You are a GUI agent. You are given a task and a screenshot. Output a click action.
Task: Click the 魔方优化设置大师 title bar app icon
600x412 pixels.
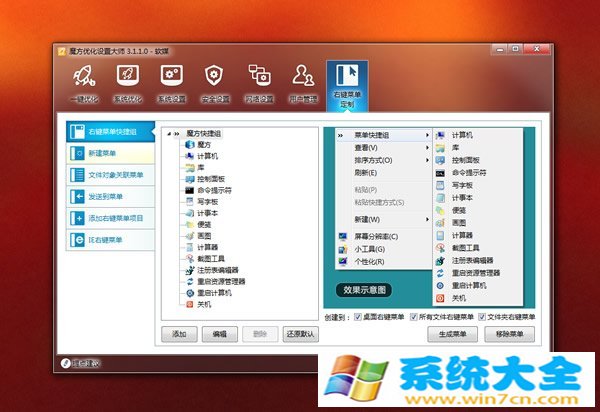point(62,51)
